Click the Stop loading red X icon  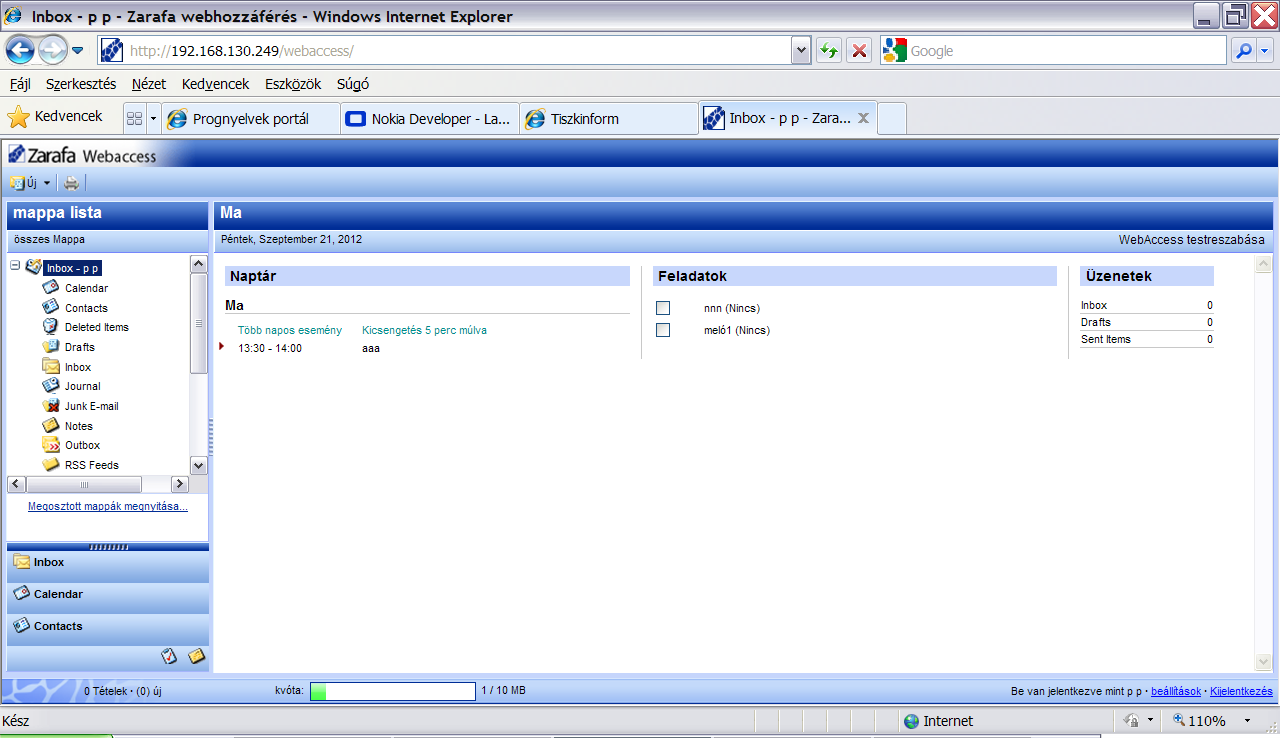[x=858, y=51]
